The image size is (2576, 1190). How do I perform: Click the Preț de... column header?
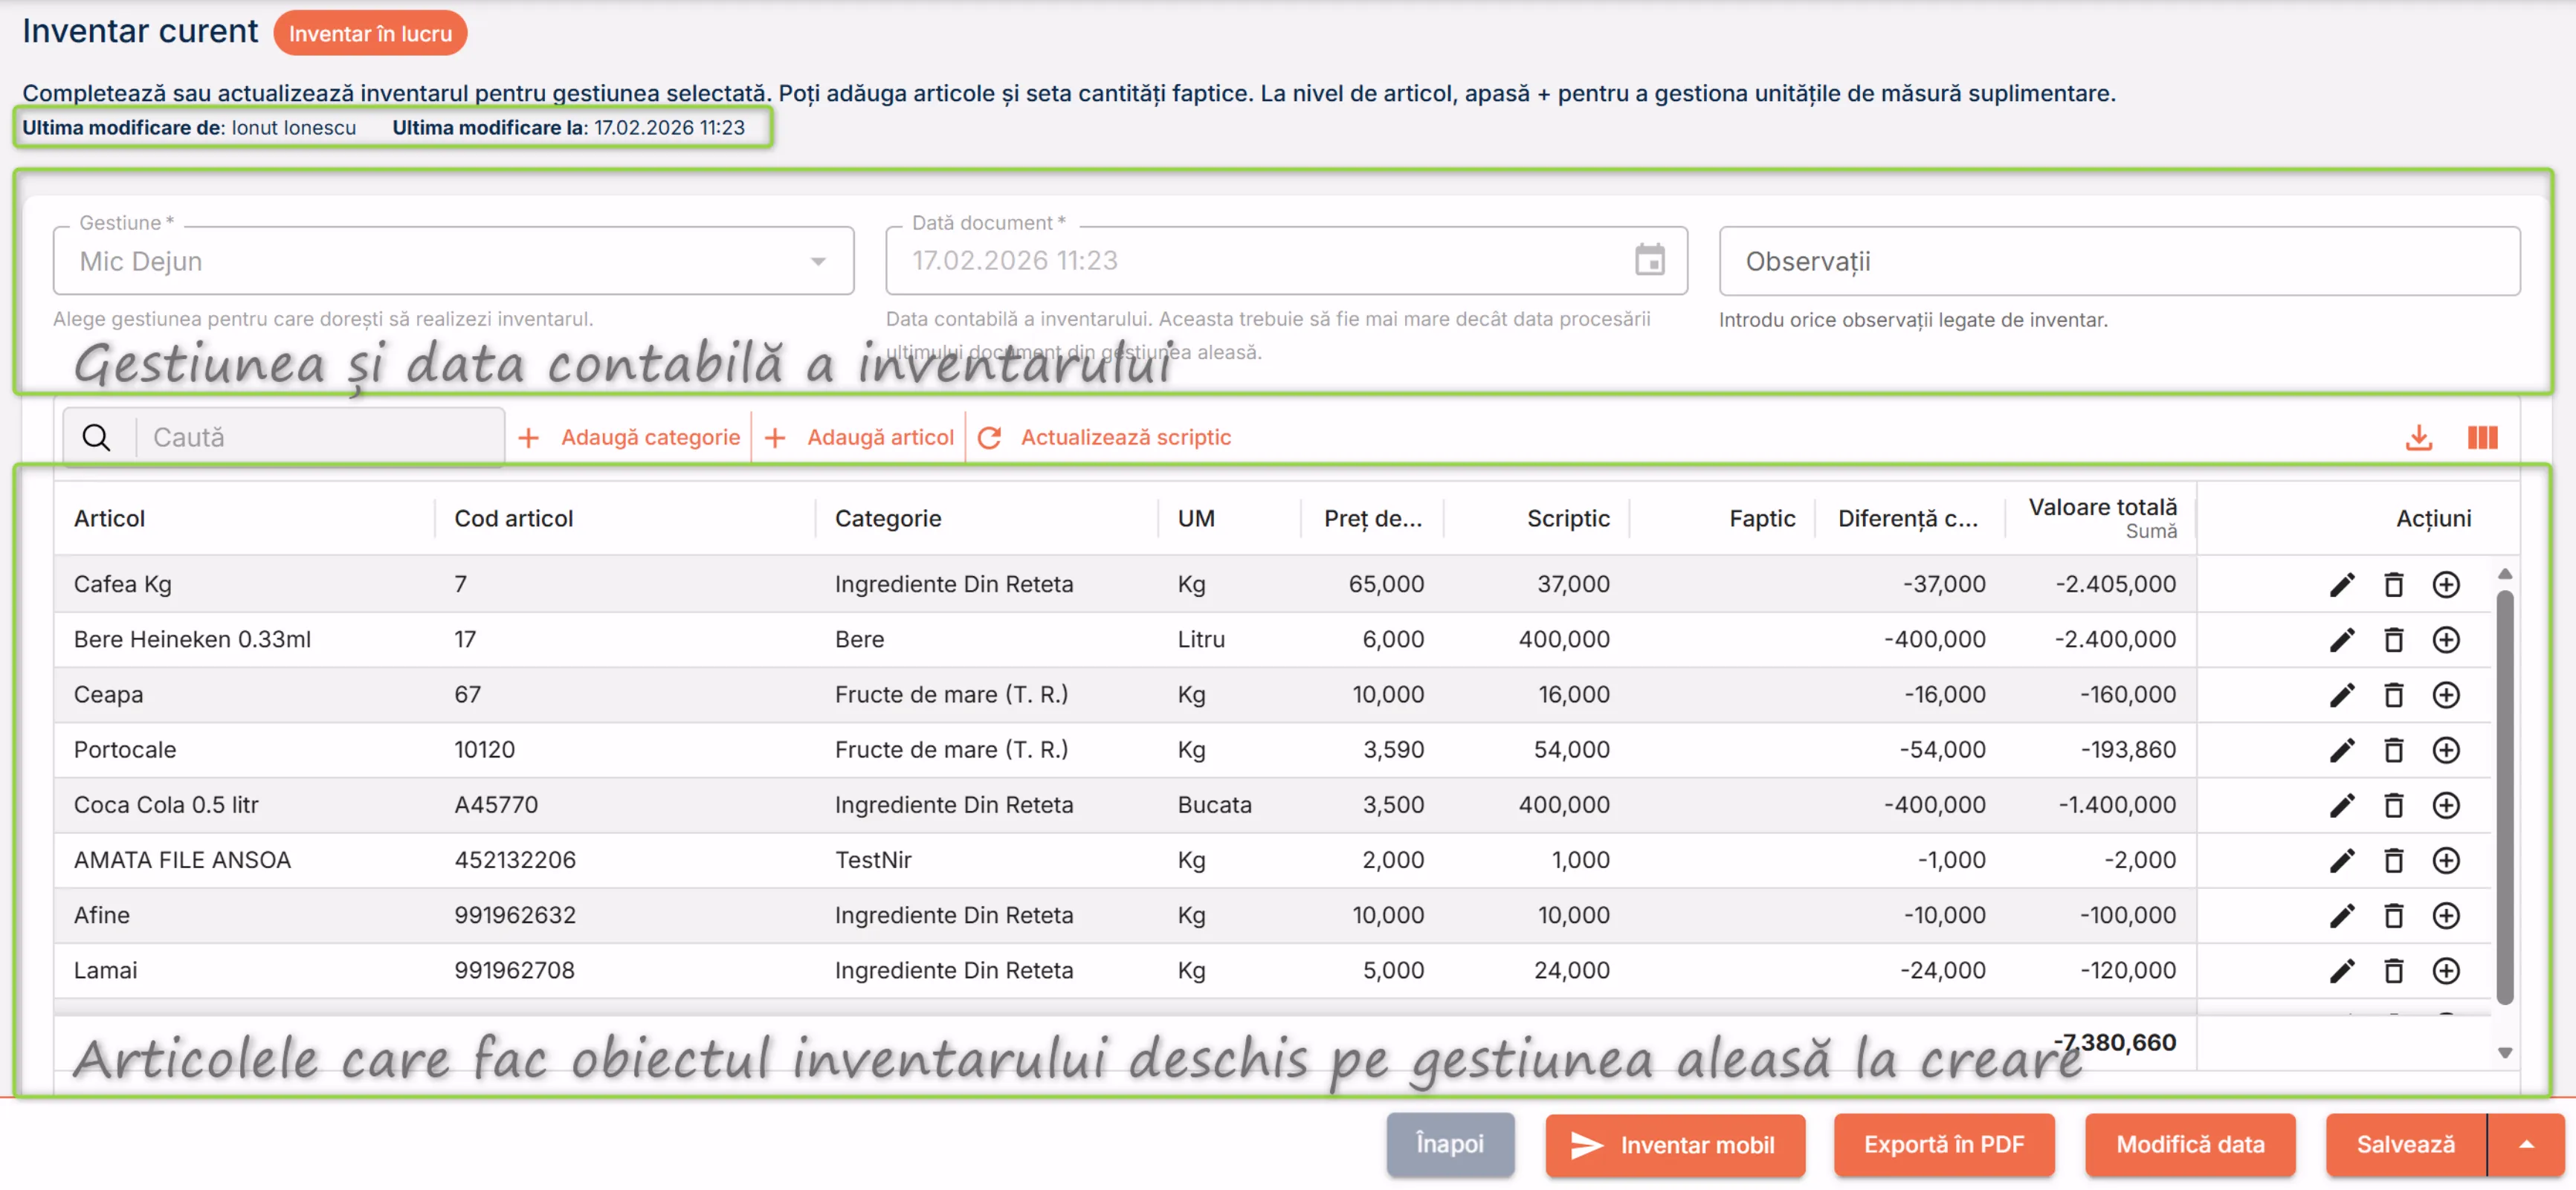1373,518
